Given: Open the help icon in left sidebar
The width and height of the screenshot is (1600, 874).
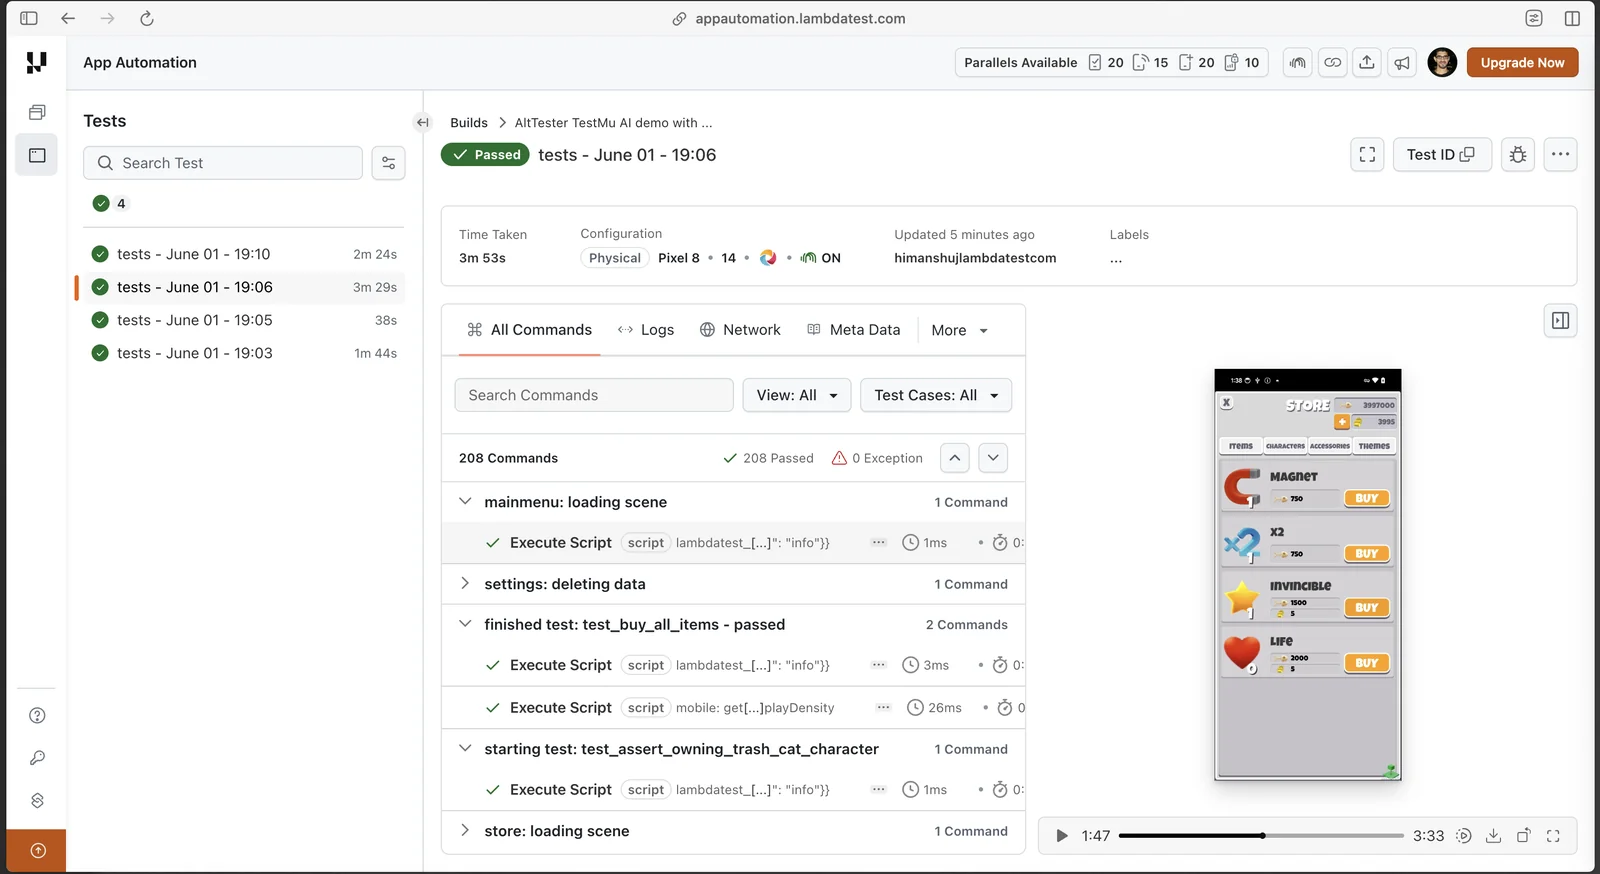Looking at the screenshot, I should pyautogui.click(x=37, y=715).
